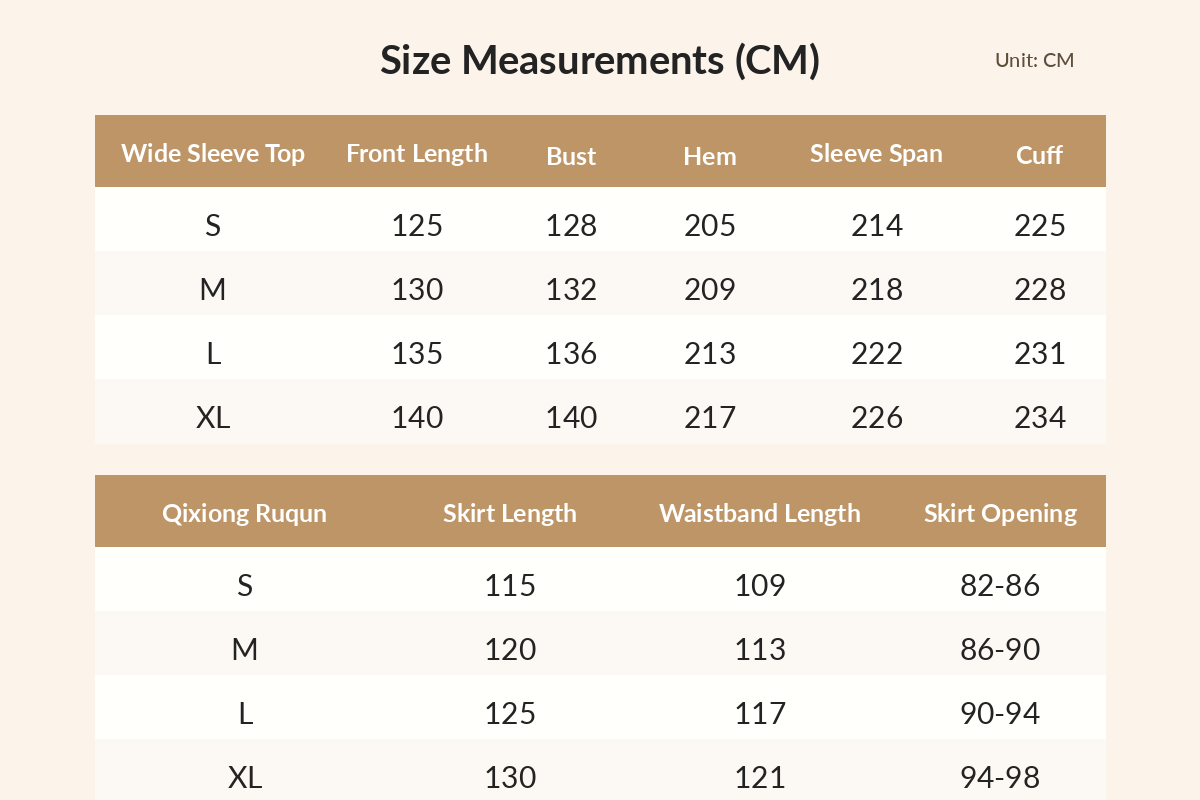Click the Unit: CM label
The width and height of the screenshot is (1200, 800).
coord(1034,60)
